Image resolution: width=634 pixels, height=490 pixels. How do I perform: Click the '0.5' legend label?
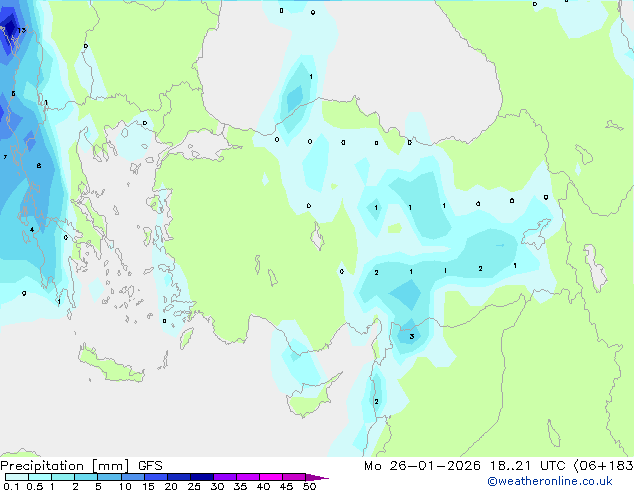34,486
